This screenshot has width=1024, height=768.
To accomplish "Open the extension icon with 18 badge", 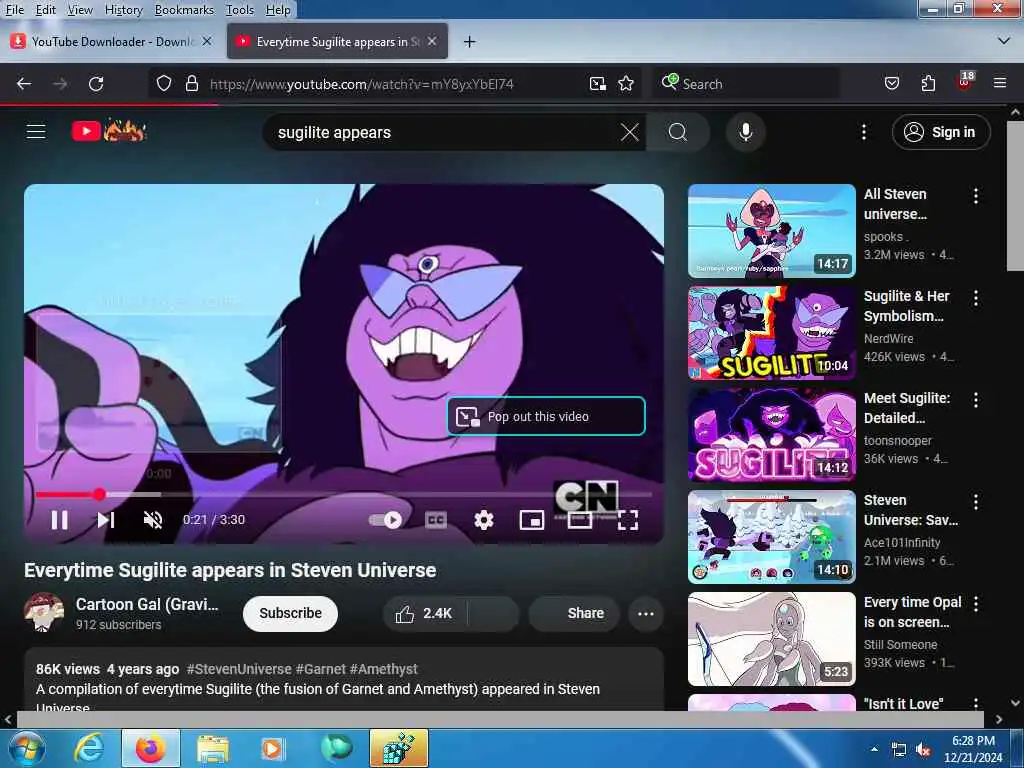I will [x=965, y=82].
